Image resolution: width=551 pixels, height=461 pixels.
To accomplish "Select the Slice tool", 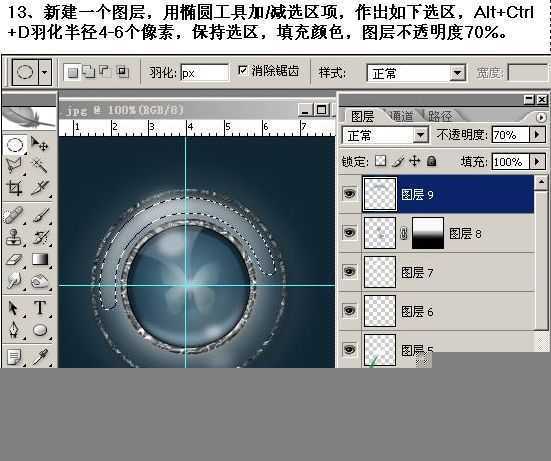I will point(39,188).
